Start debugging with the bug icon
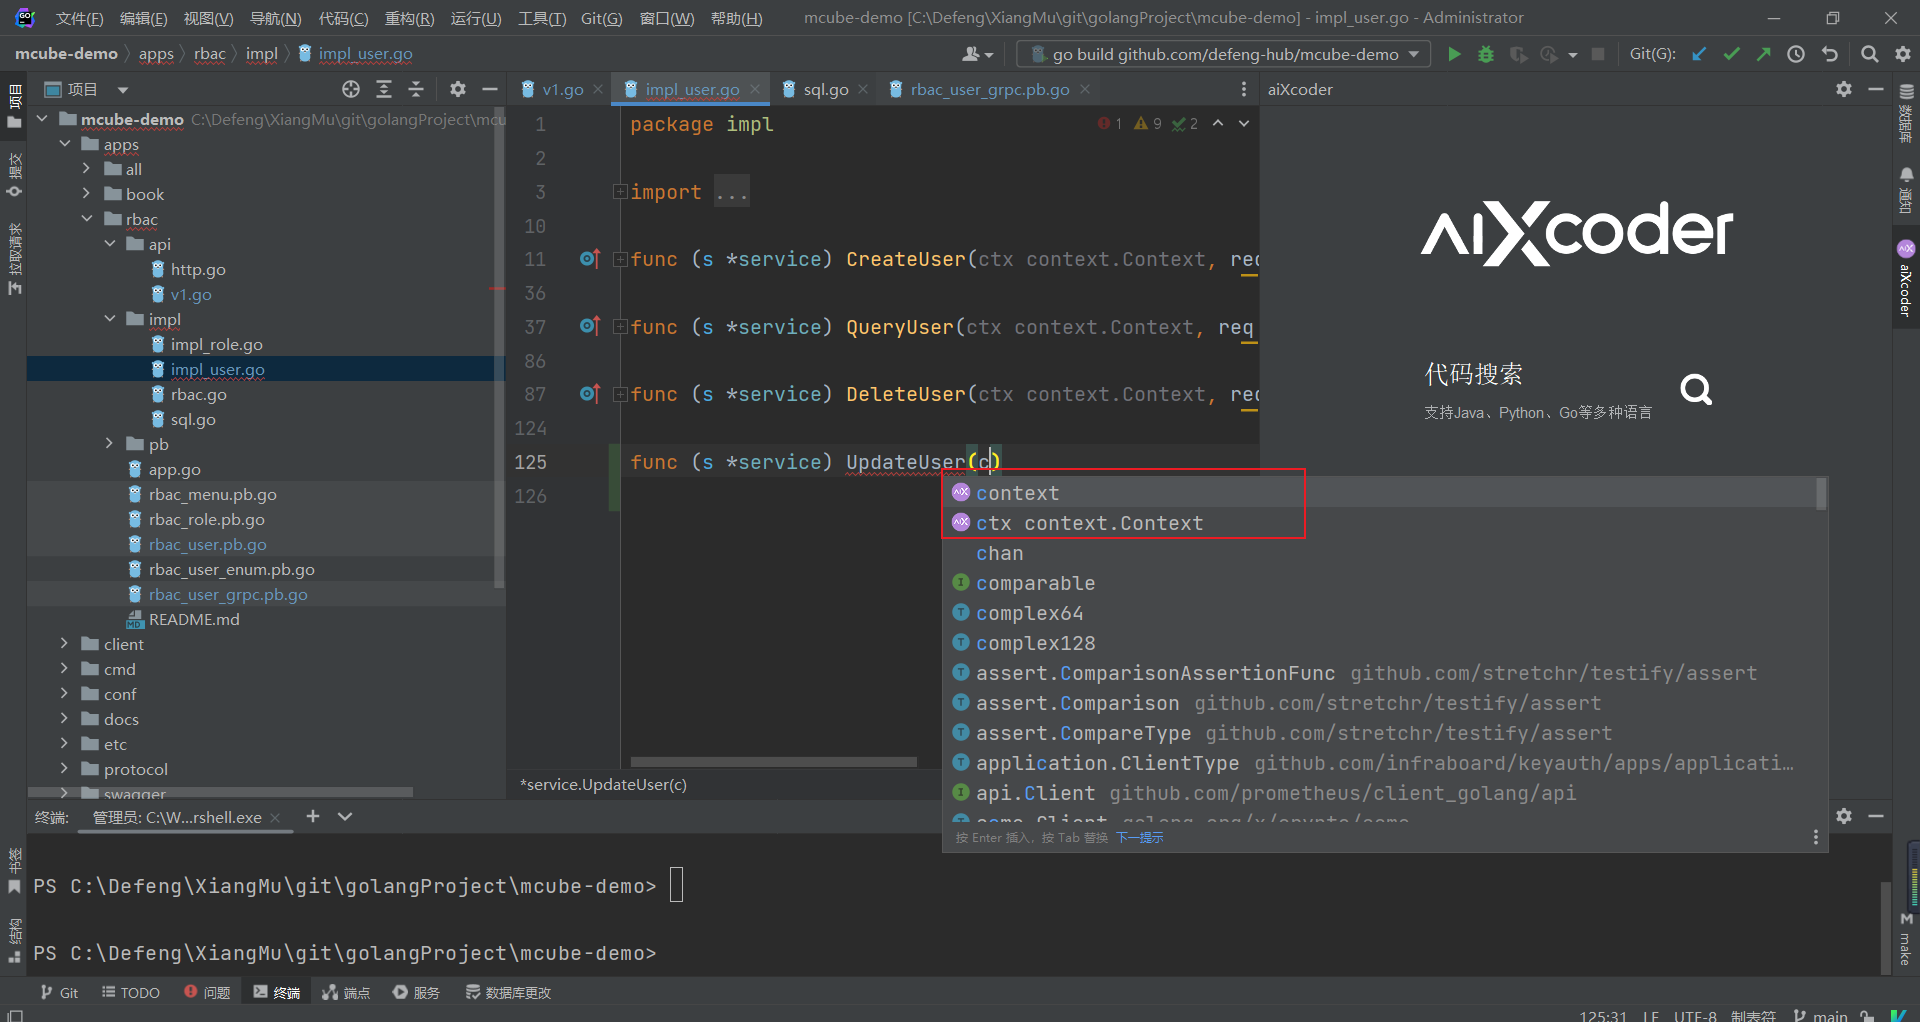Image resolution: width=1920 pixels, height=1022 pixels. tap(1486, 54)
